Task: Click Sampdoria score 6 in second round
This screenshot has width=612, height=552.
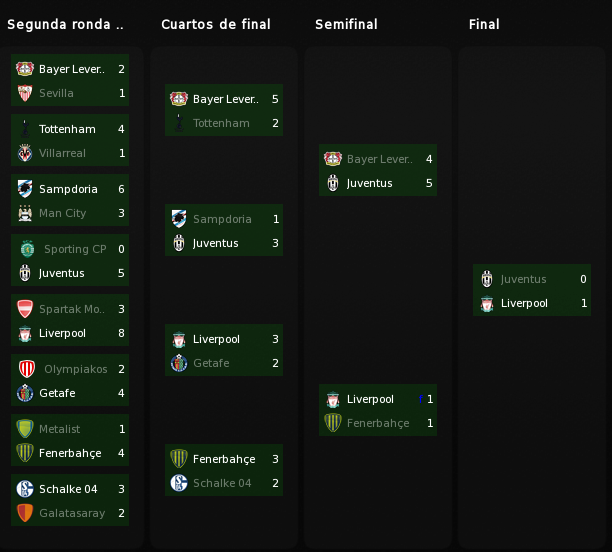Action: (x=121, y=189)
